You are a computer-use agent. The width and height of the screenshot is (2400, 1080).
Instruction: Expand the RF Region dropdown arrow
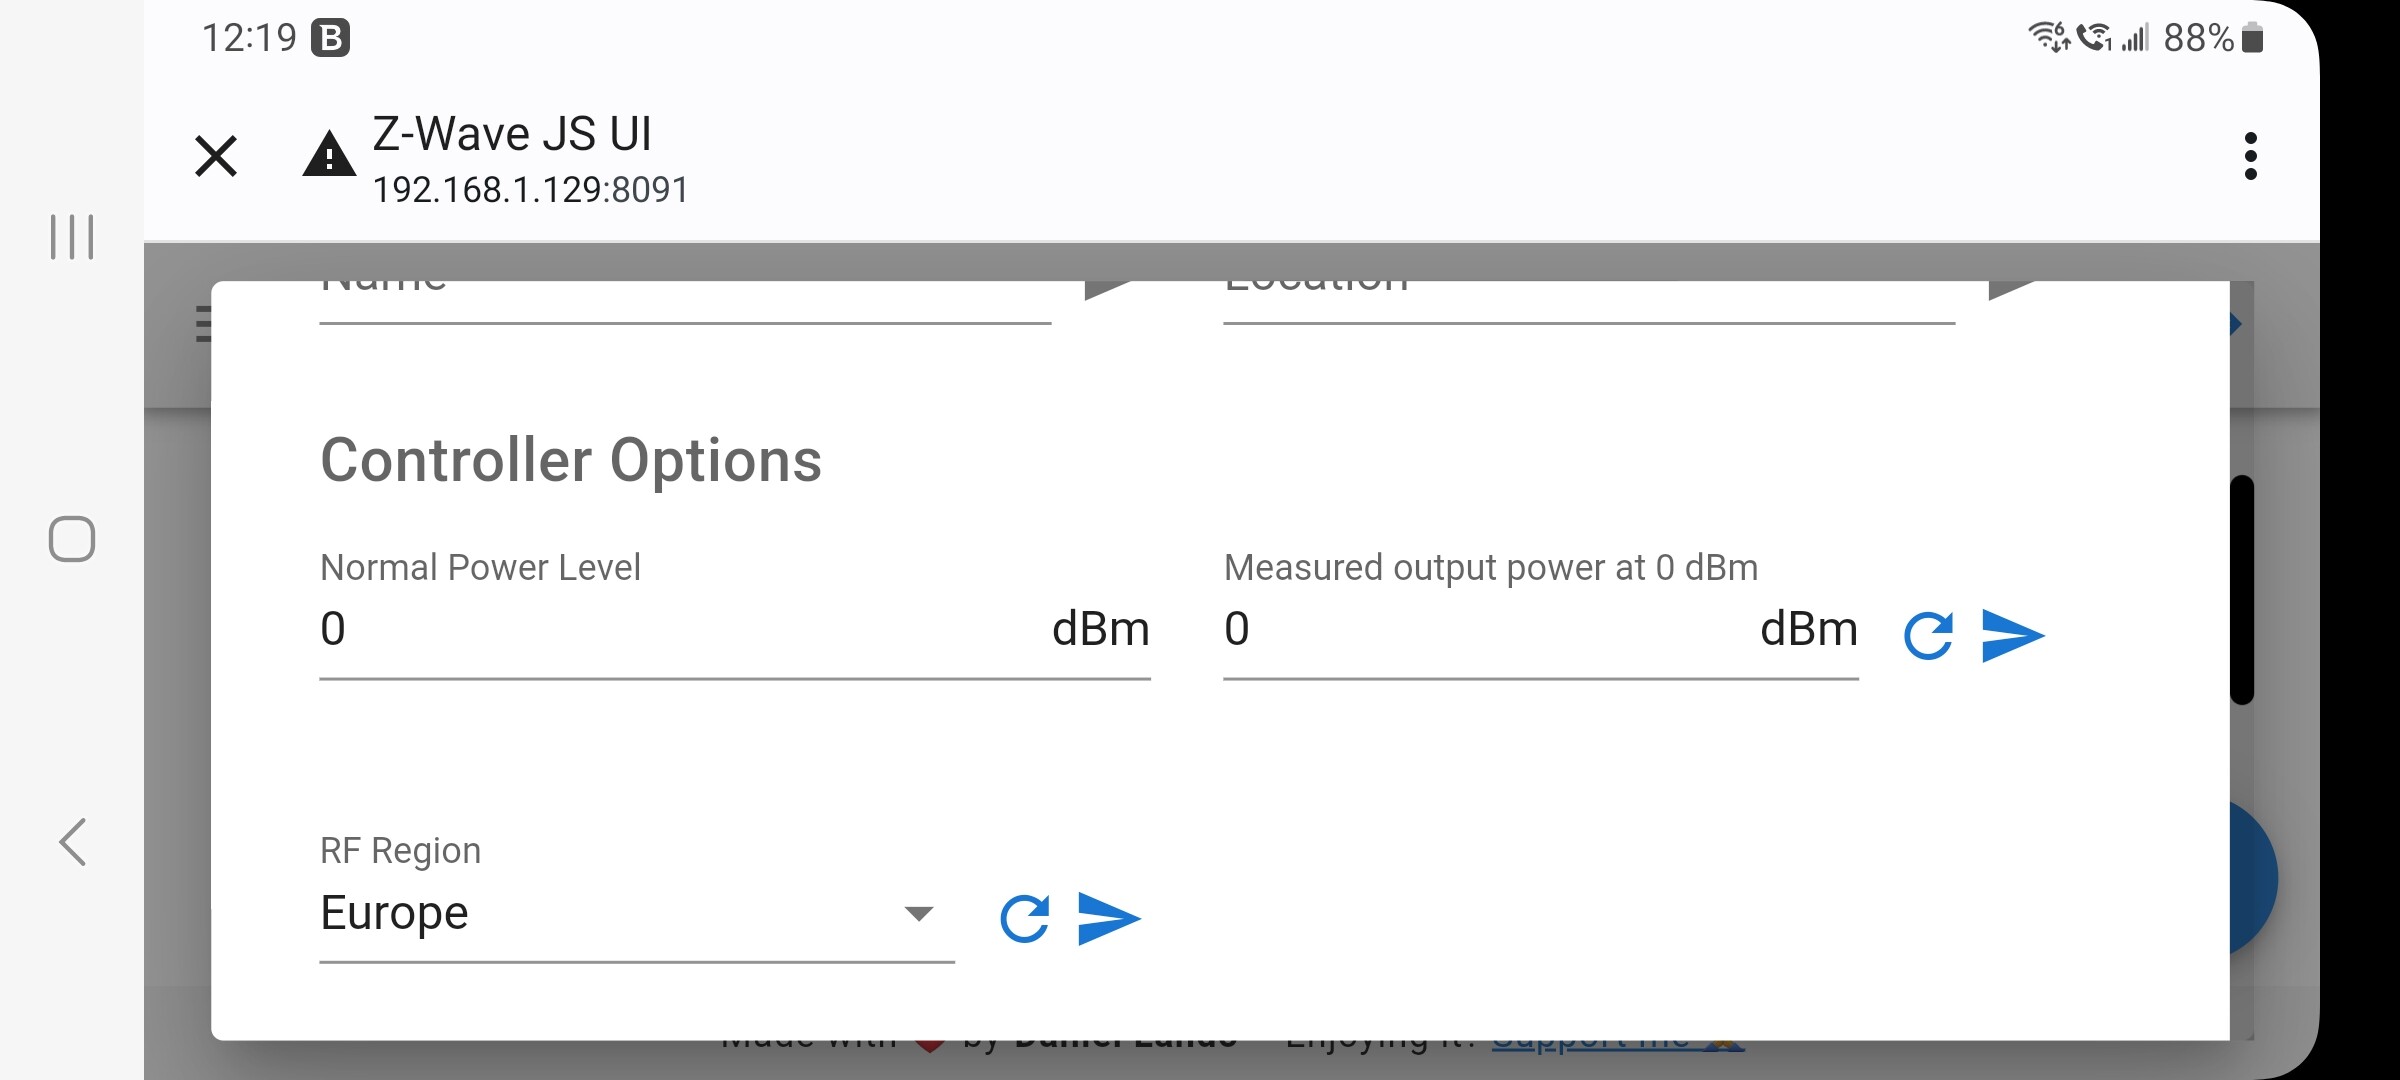click(918, 913)
